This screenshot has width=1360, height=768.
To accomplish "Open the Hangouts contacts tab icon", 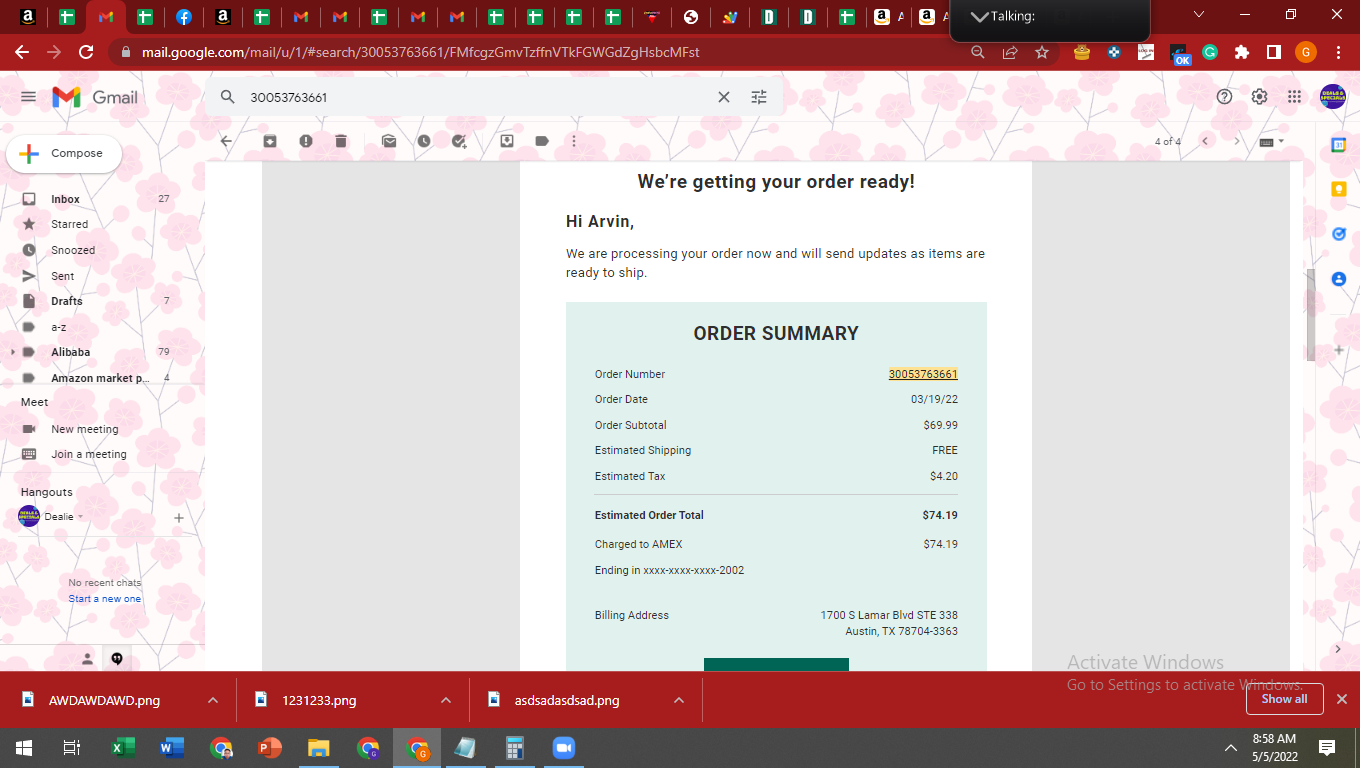I will pos(87,658).
